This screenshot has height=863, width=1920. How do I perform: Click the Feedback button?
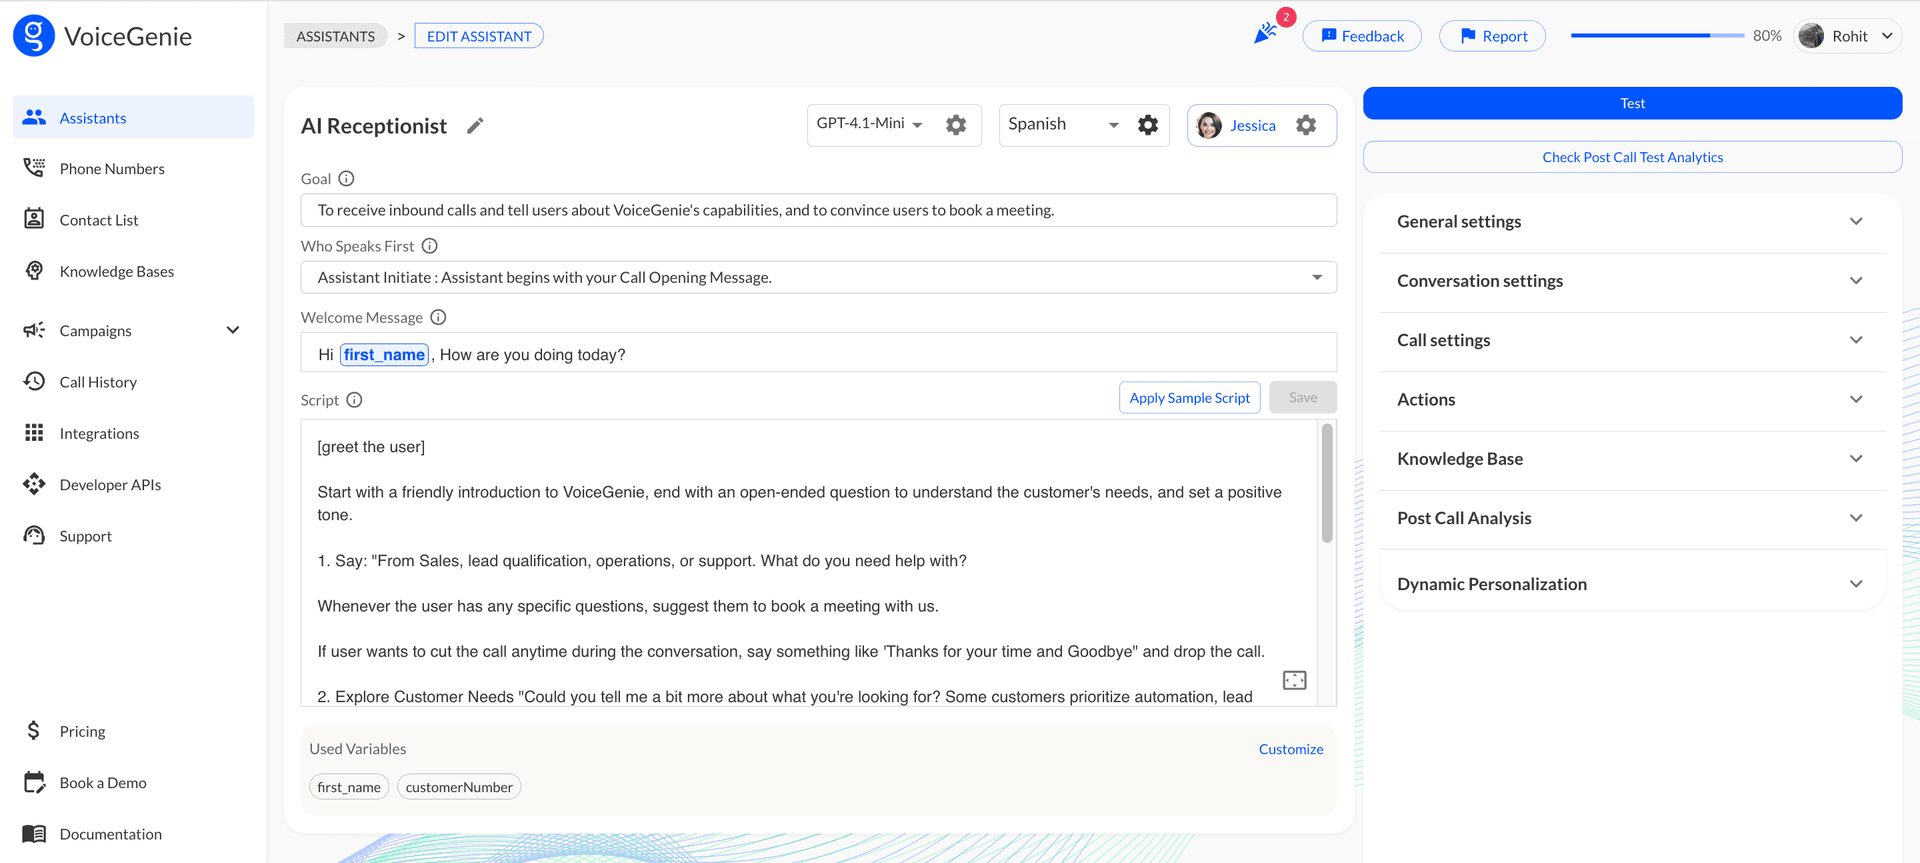click(x=1362, y=36)
